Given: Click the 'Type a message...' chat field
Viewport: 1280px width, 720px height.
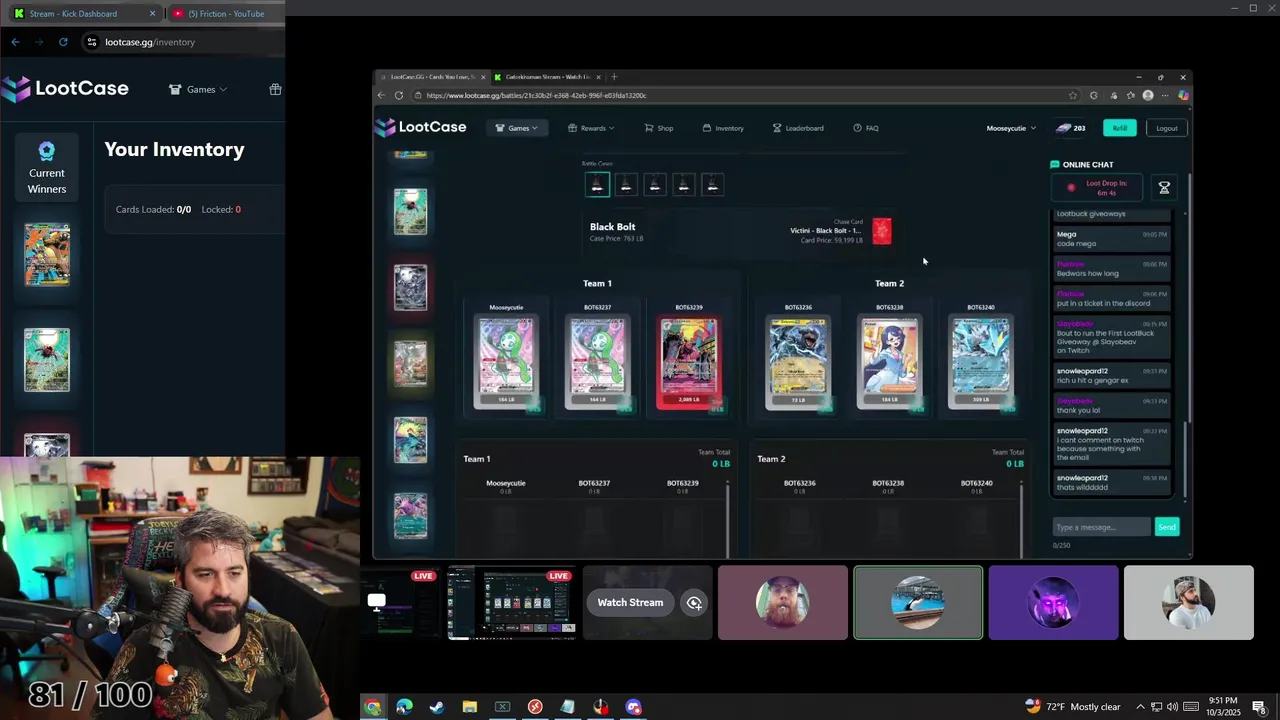Looking at the screenshot, I should [1102, 527].
